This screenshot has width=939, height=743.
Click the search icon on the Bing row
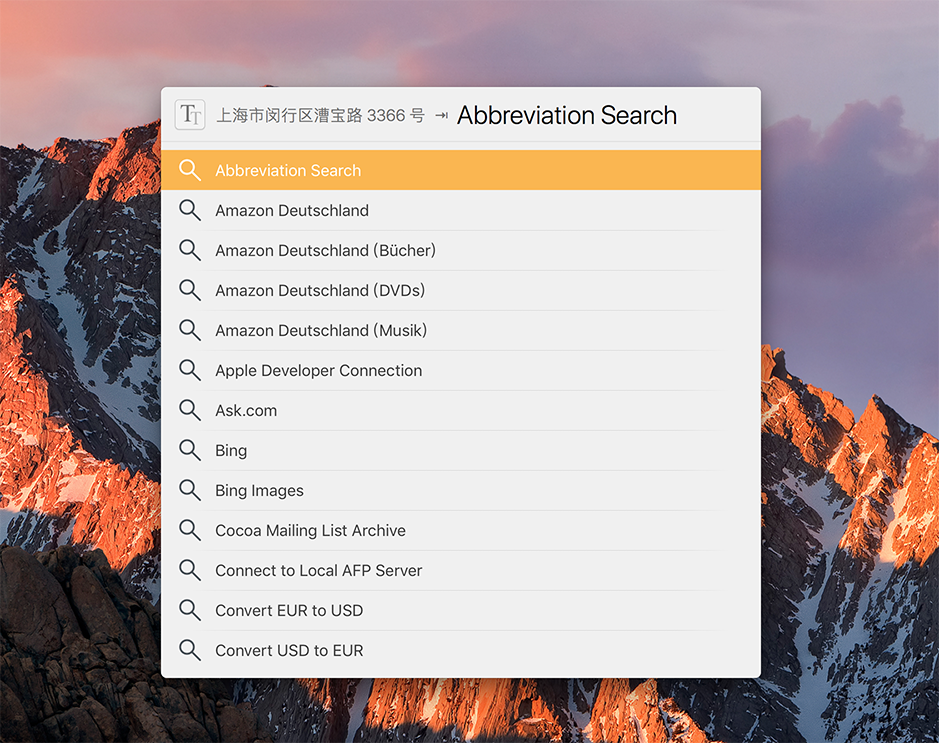point(190,450)
